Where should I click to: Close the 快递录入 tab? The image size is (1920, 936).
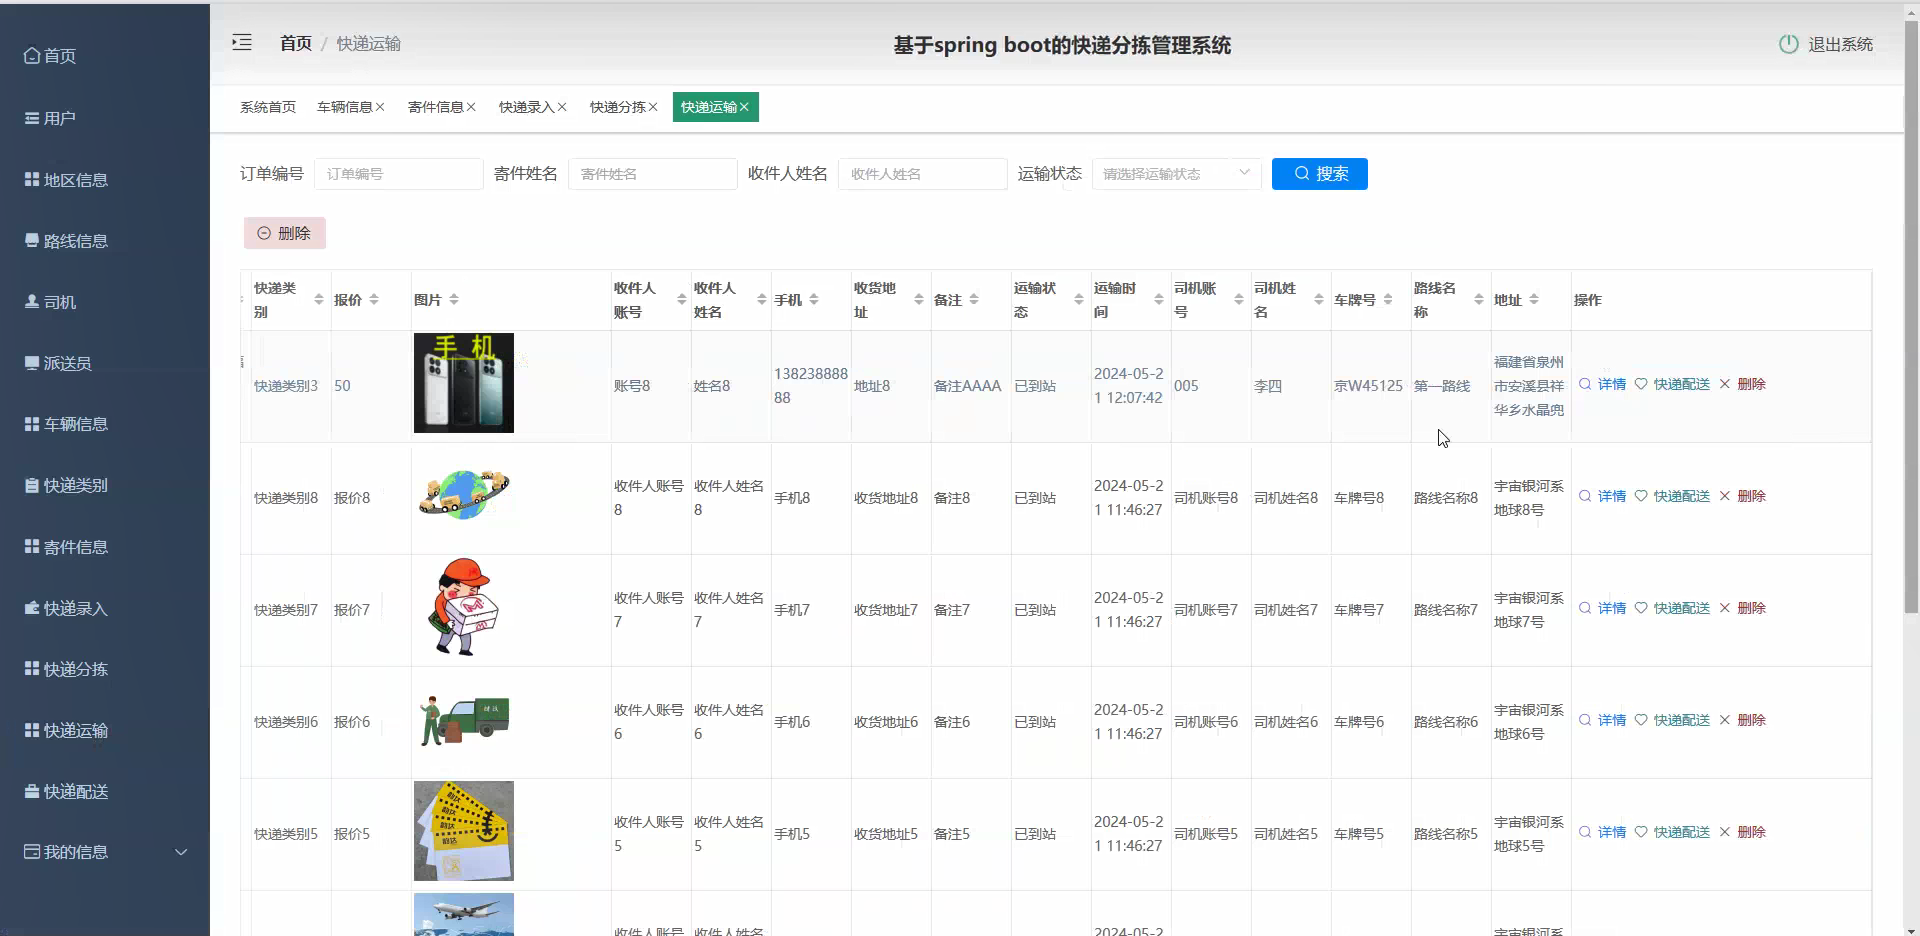click(x=562, y=107)
